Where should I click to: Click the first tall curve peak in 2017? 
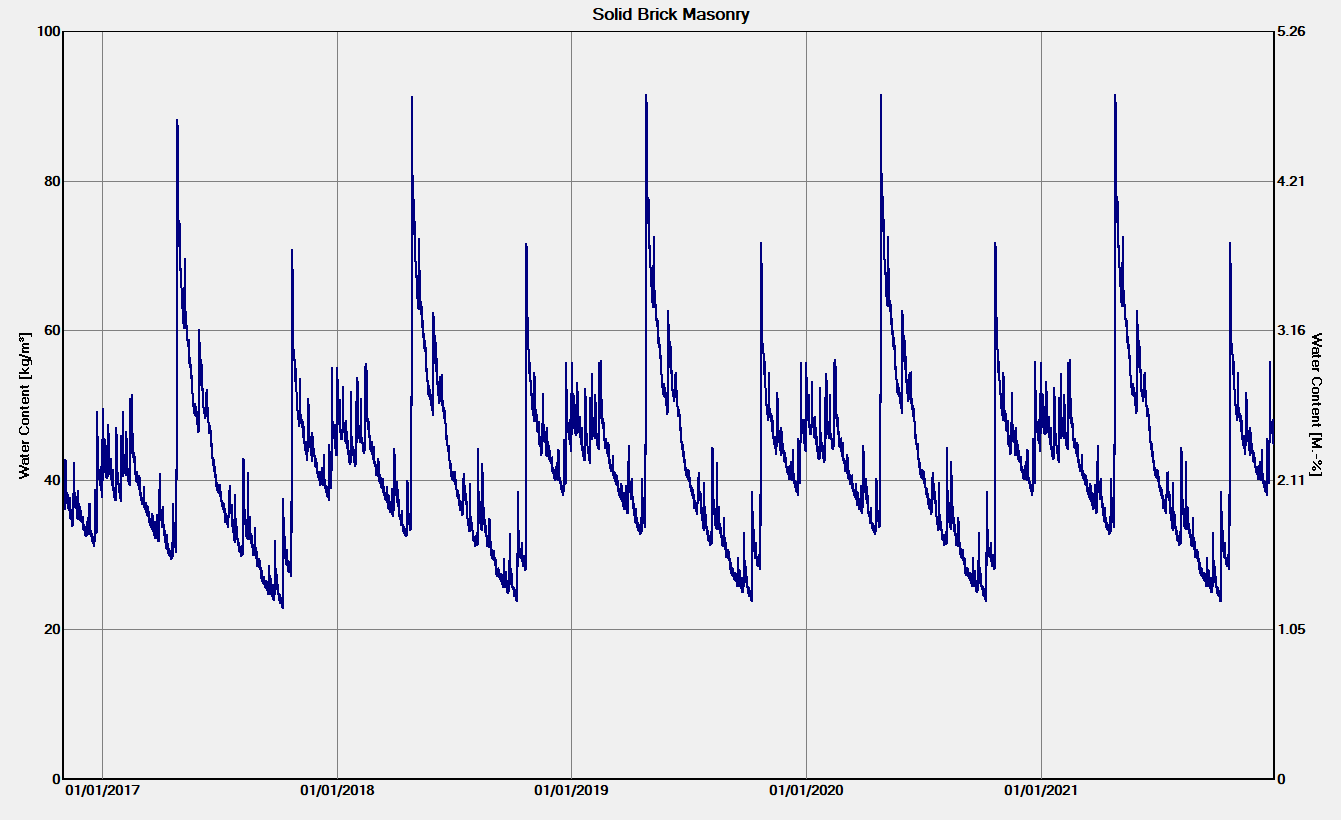pyautogui.click(x=177, y=121)
